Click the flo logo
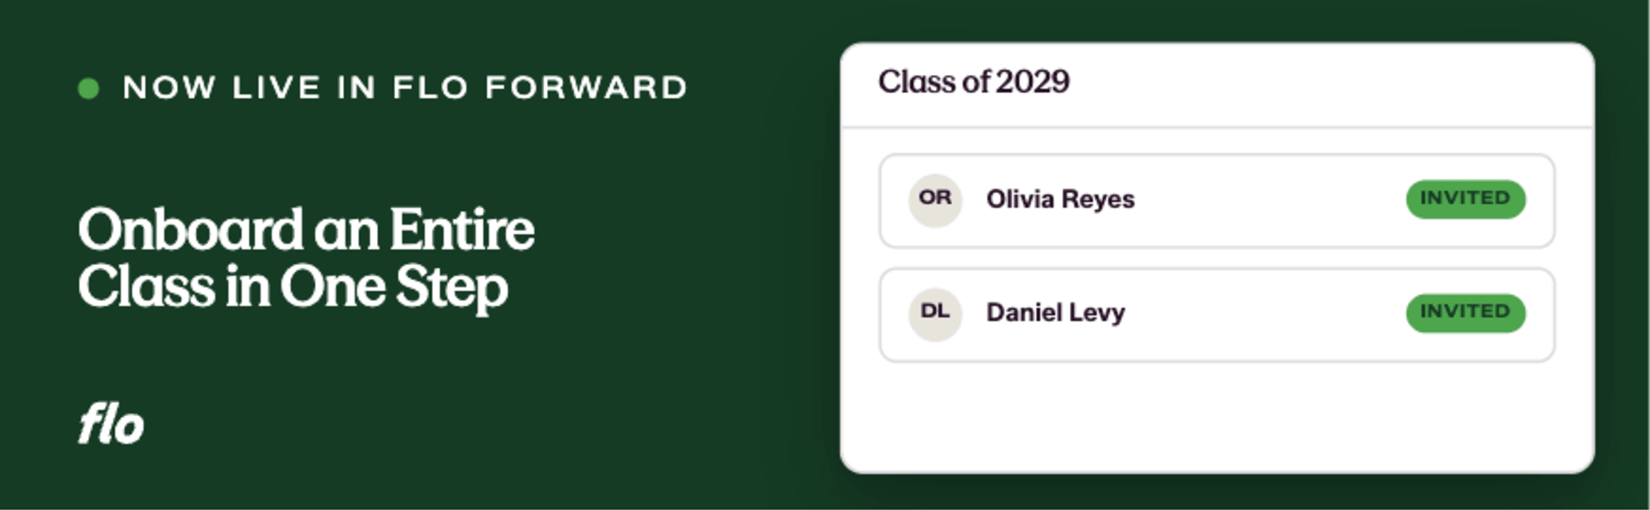Viewport: 1650px width, 510px height. coord(111,424)
